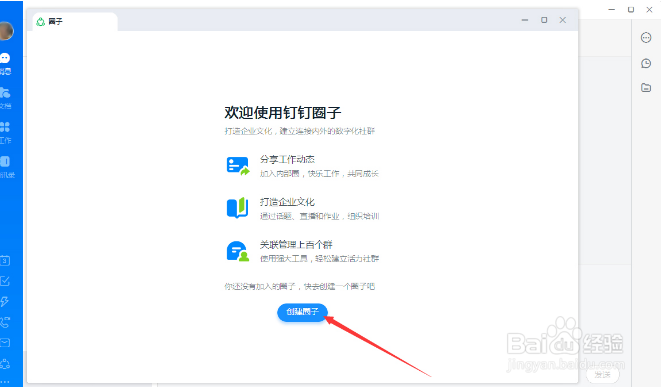Open the to-do checkmark icon in the sidebar
This screenshot has height=387, width=661.
click(x=5, y=281)
